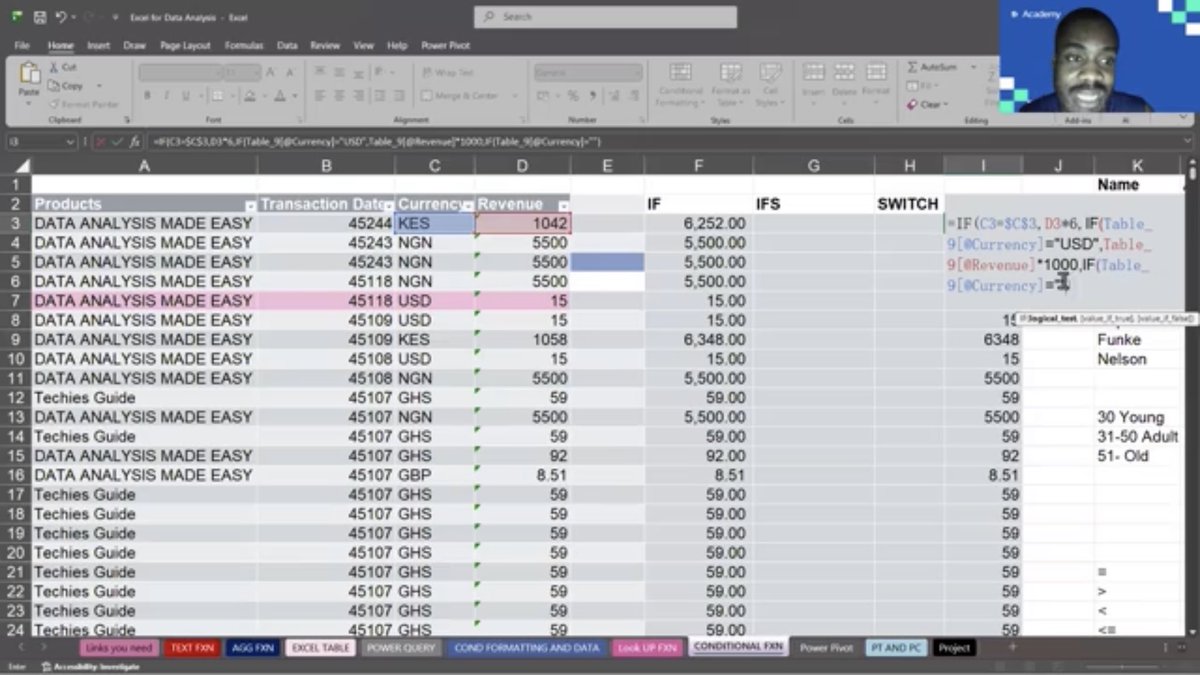The width and height of the screenshot is (1200, 675).
Task: Open the Currency column filter dropdown
Action: pyautogui.click(x=467, y=205)
